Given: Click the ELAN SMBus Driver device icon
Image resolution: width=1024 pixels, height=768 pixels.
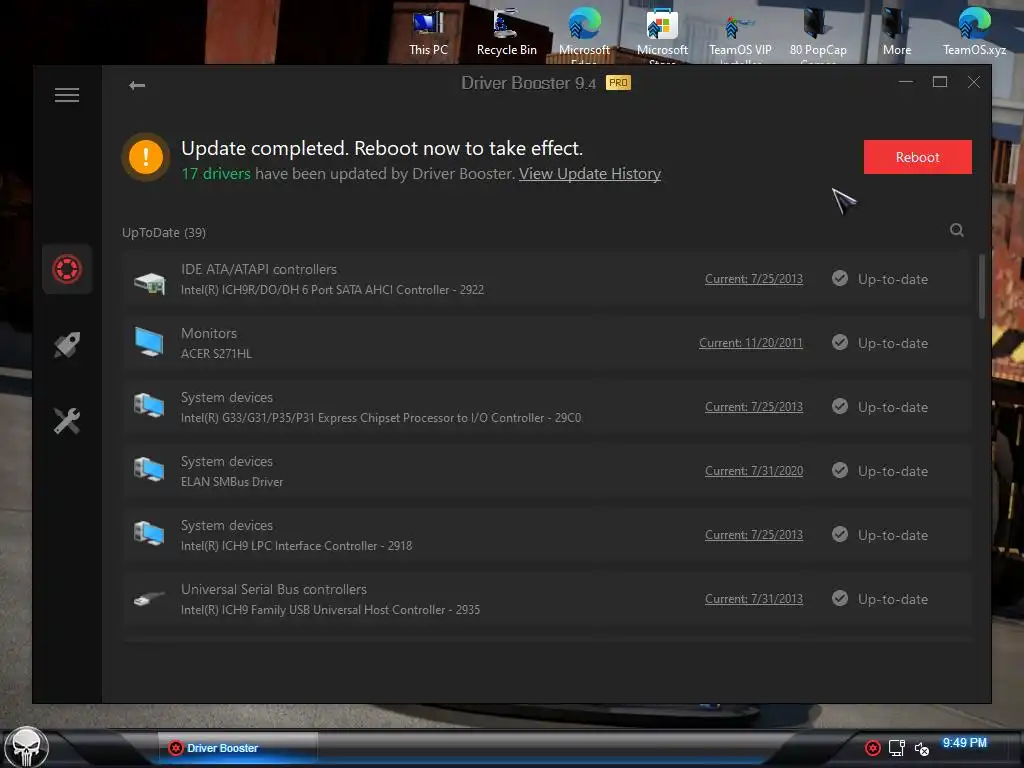Looking at the screenshot, I should click(x=150, y=470).
